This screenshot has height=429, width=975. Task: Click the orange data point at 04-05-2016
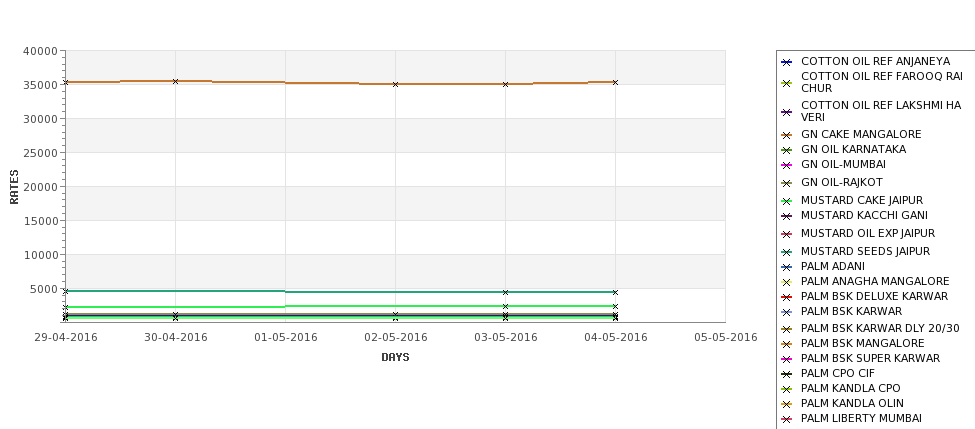pos(615,82)
